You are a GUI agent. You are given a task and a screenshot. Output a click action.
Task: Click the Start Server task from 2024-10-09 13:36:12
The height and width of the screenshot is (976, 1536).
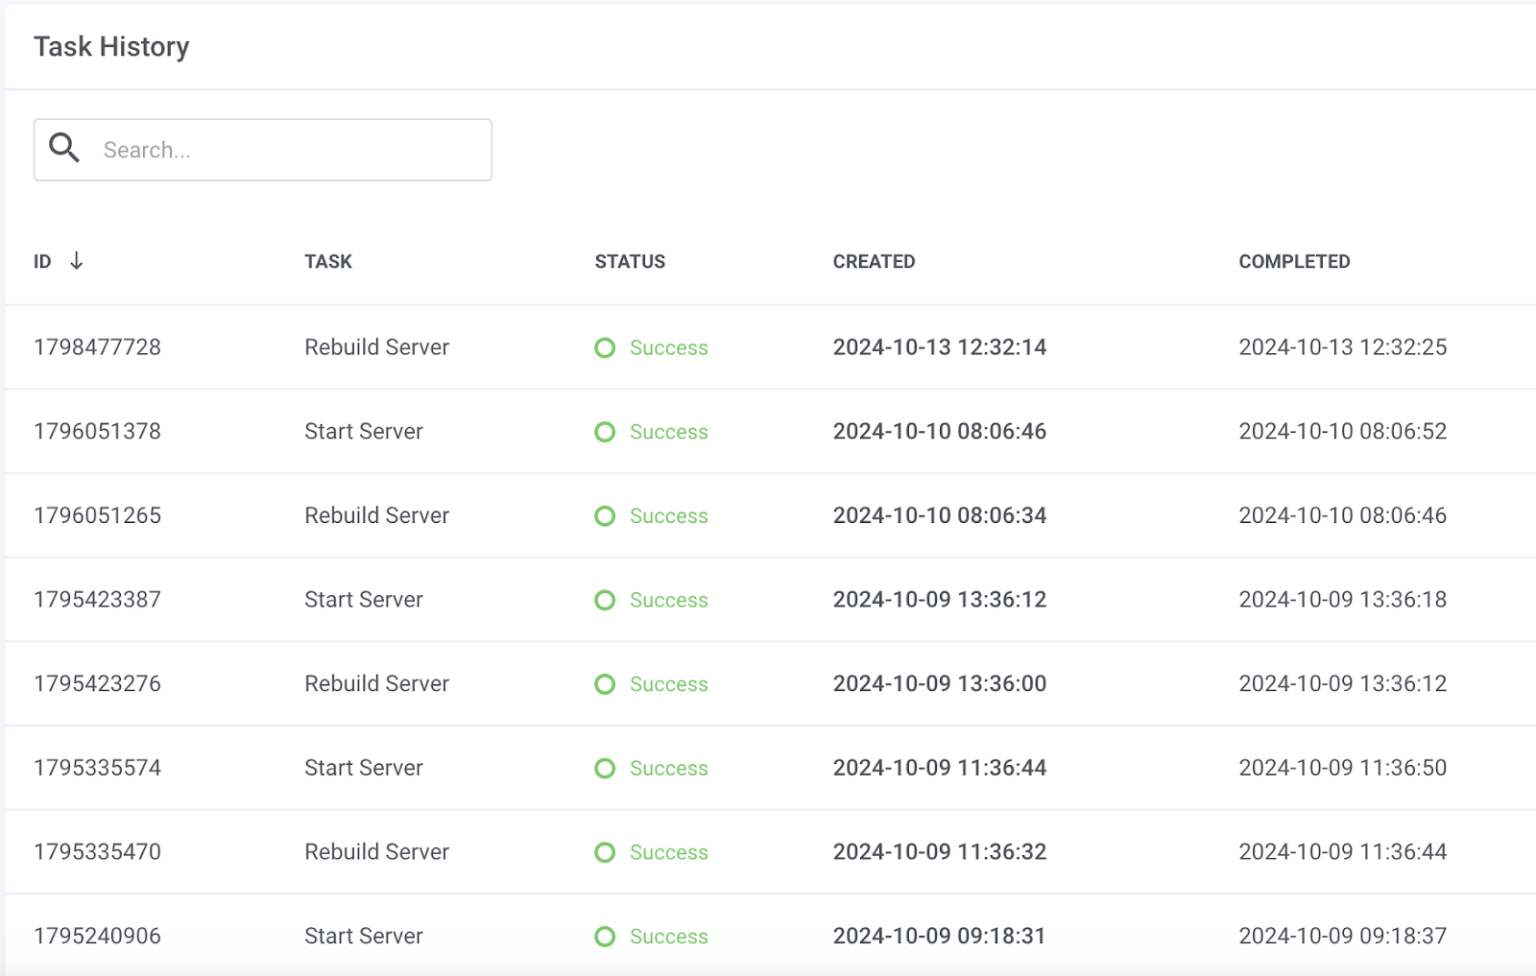(x=364, y=600)
